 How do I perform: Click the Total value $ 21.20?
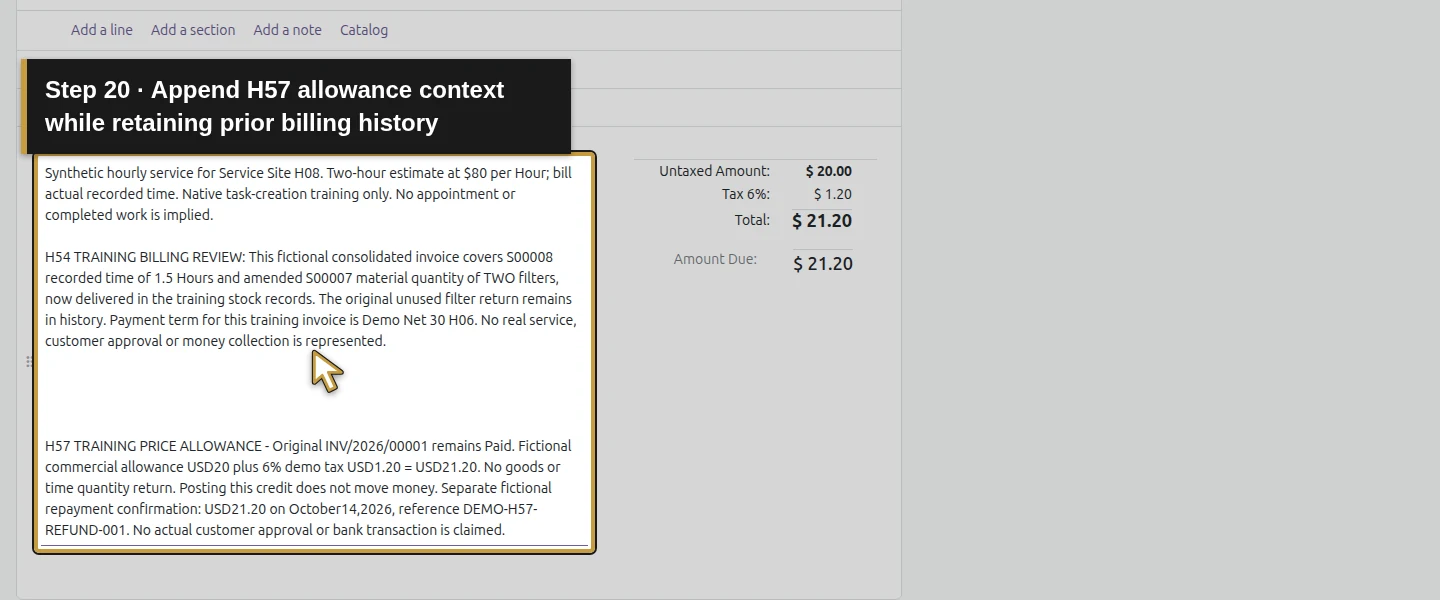(822, 221)
